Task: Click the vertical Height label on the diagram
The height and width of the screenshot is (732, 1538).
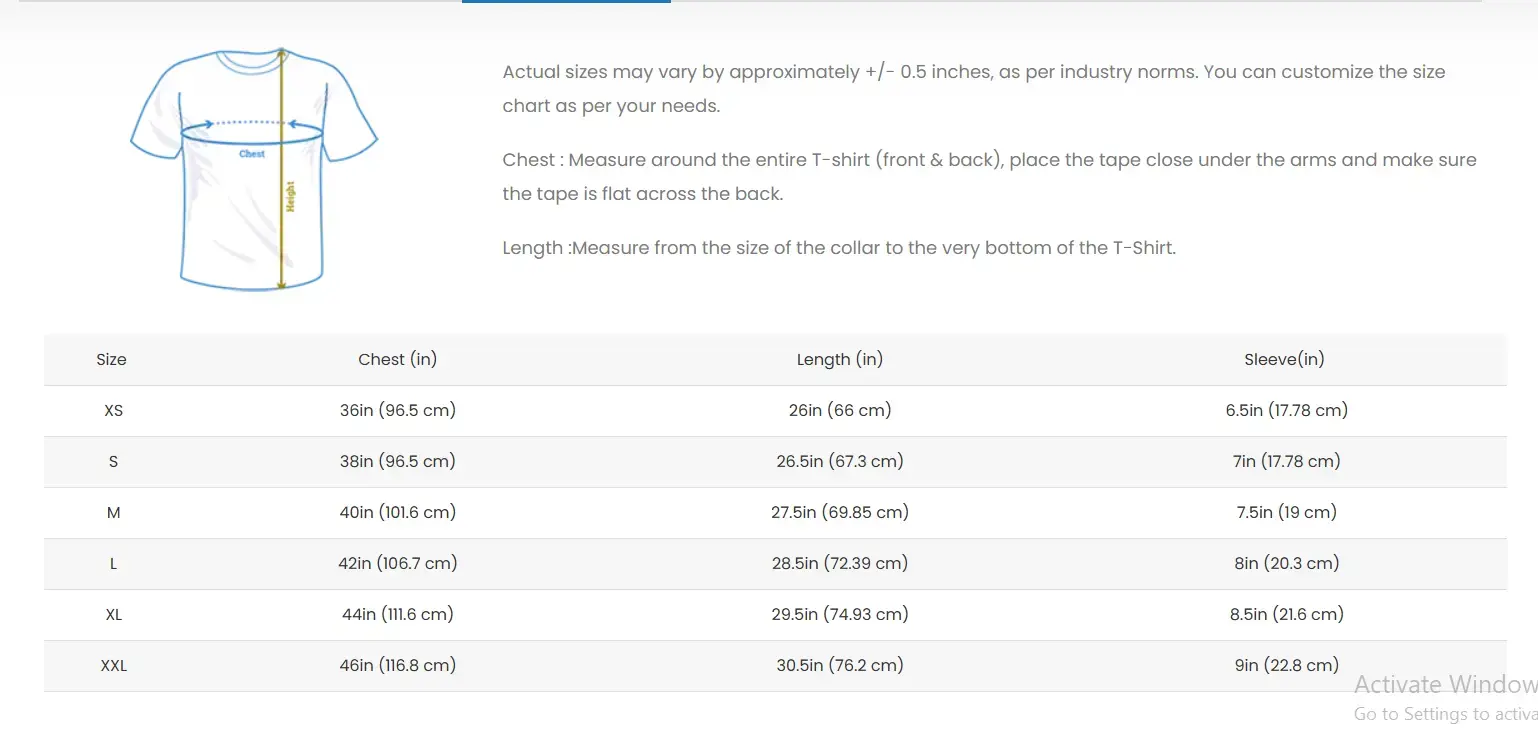Action: [291, 196]
